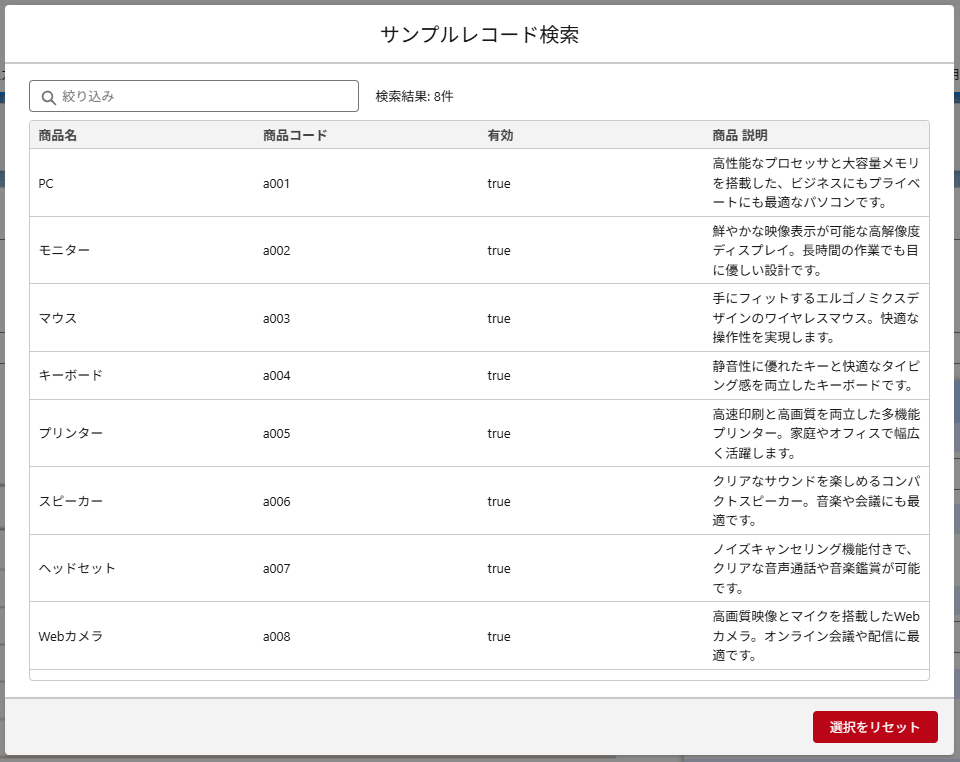Click the 有効 column header
Image resolution: width=960 pixels, height=762 pixels.
pyautogui.click(x=500, y=135)
